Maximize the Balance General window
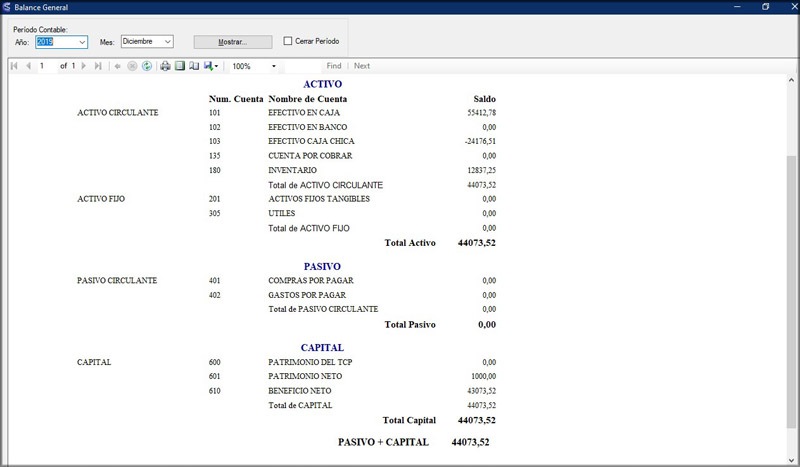This screenshot has height=467, width=800. [765, 7]
